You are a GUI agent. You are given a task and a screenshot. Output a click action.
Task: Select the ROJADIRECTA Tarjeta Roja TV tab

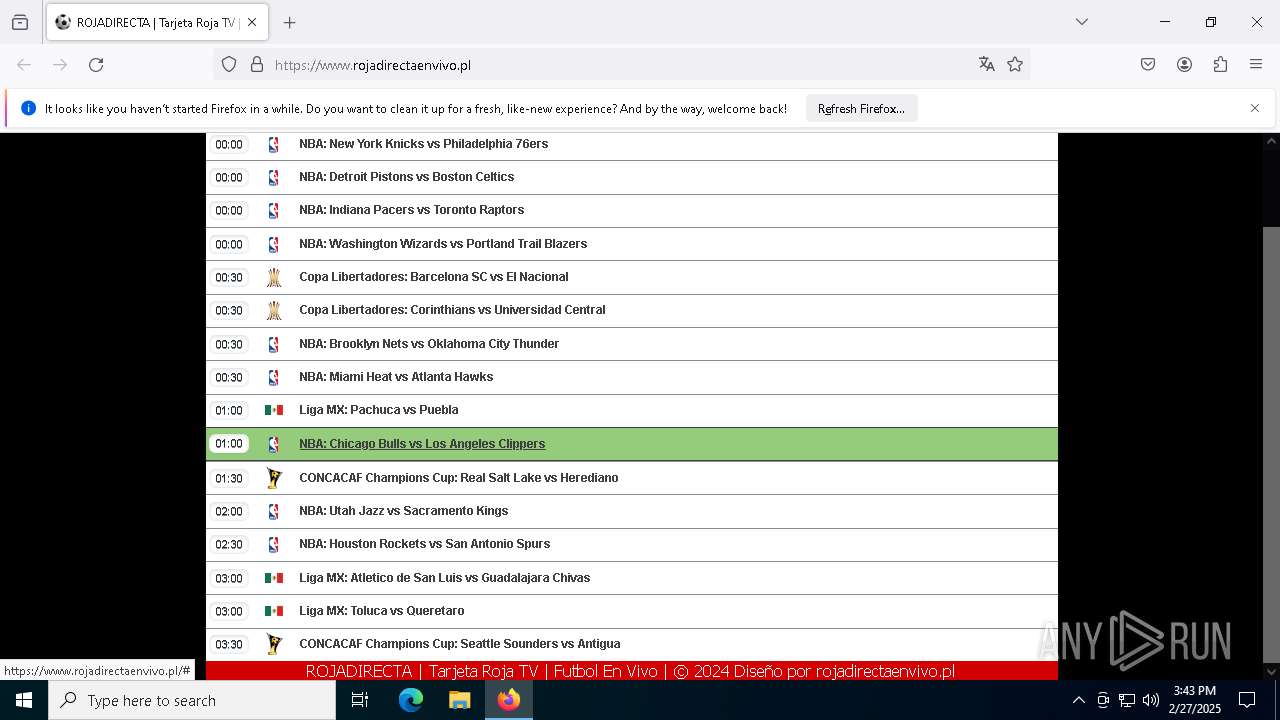point(156,22)
